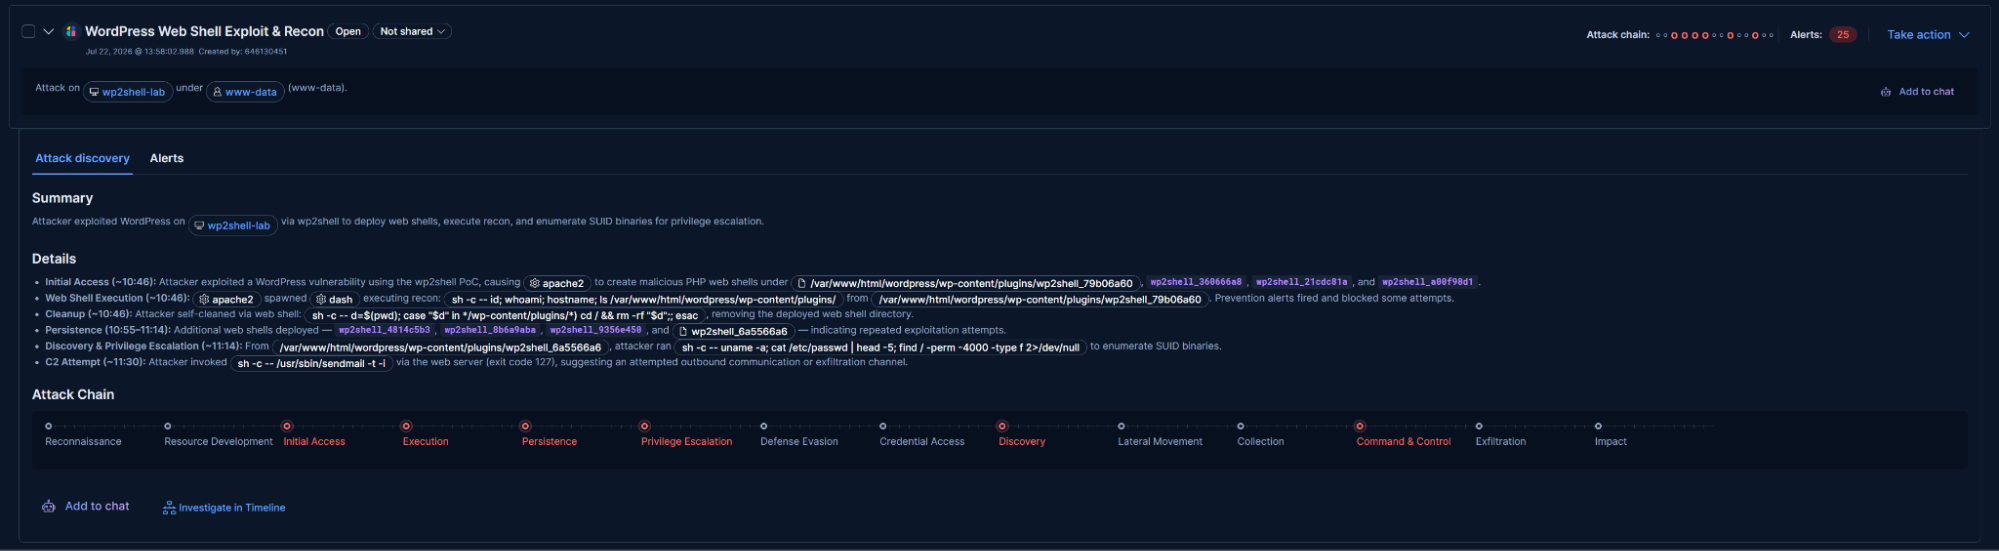The width and height of the screenshot is (1999, 551).
Task: Click the attack discovery icon beside the title
Action: point(71,32)
